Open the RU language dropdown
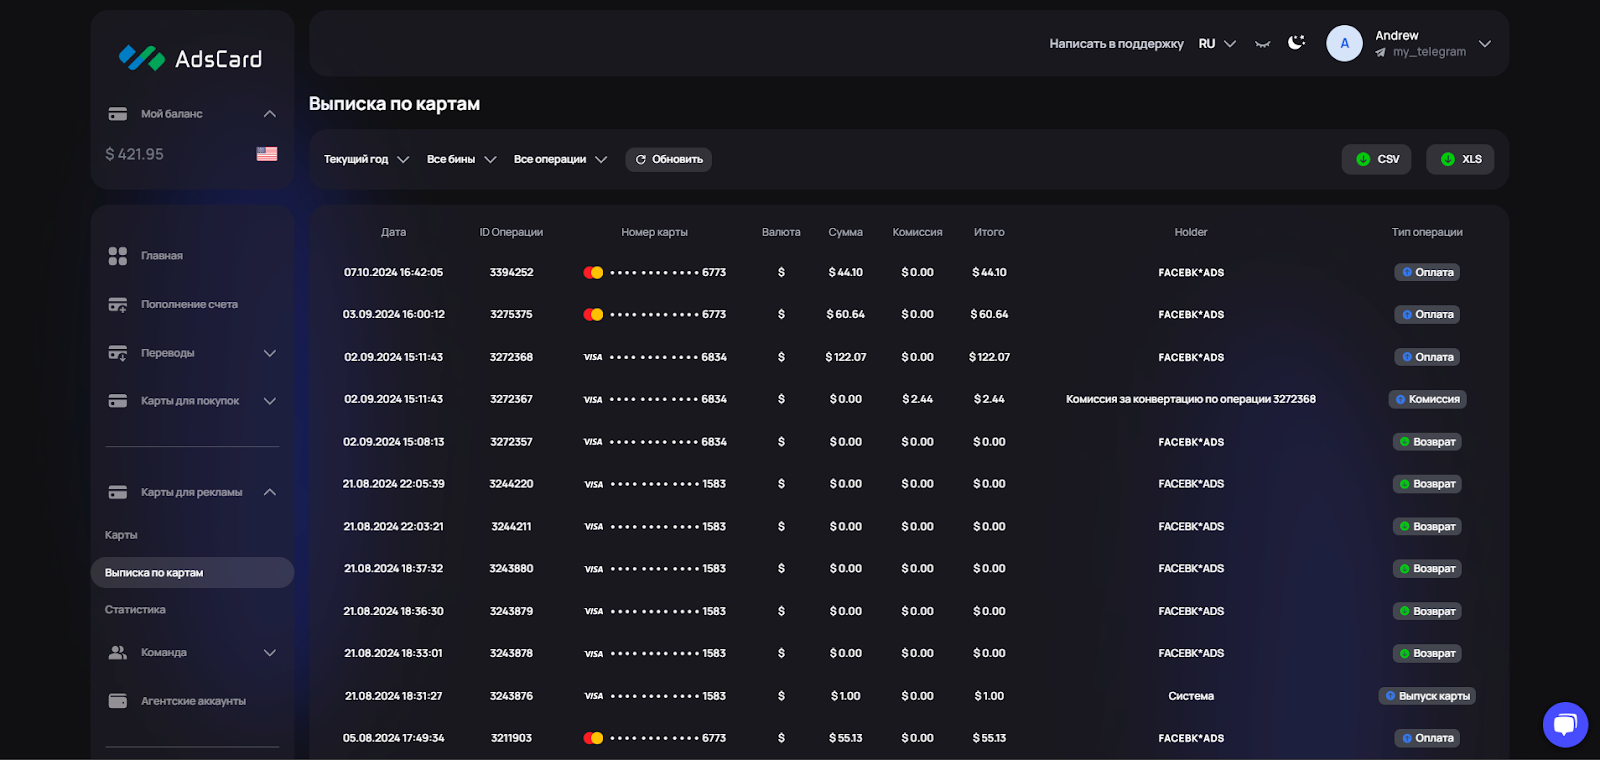Screen dimensions: 1600x760 tap(1217, 44)
